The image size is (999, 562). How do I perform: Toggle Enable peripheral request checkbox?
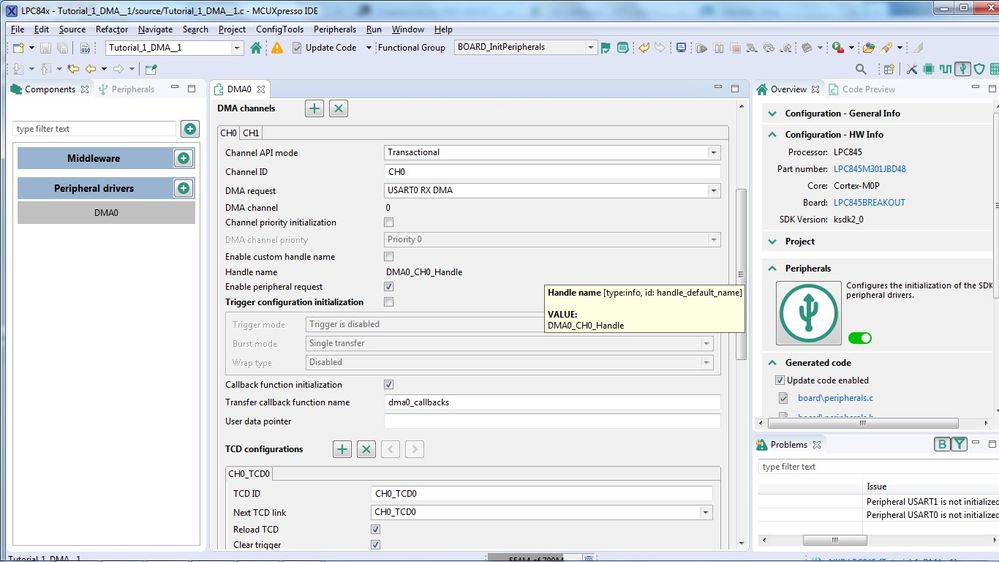coord(389,287)
